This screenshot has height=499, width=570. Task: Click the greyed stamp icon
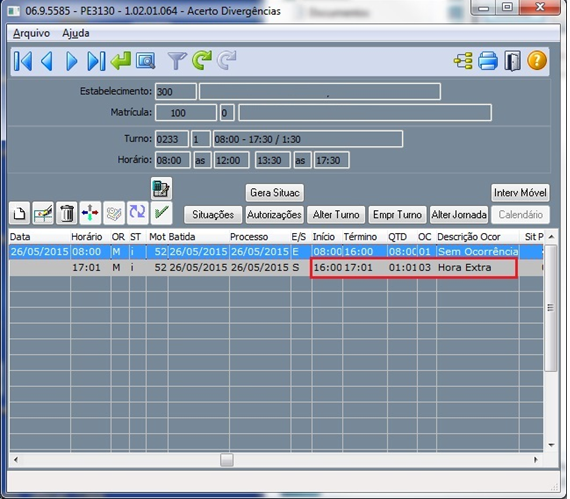coord(114,213)
